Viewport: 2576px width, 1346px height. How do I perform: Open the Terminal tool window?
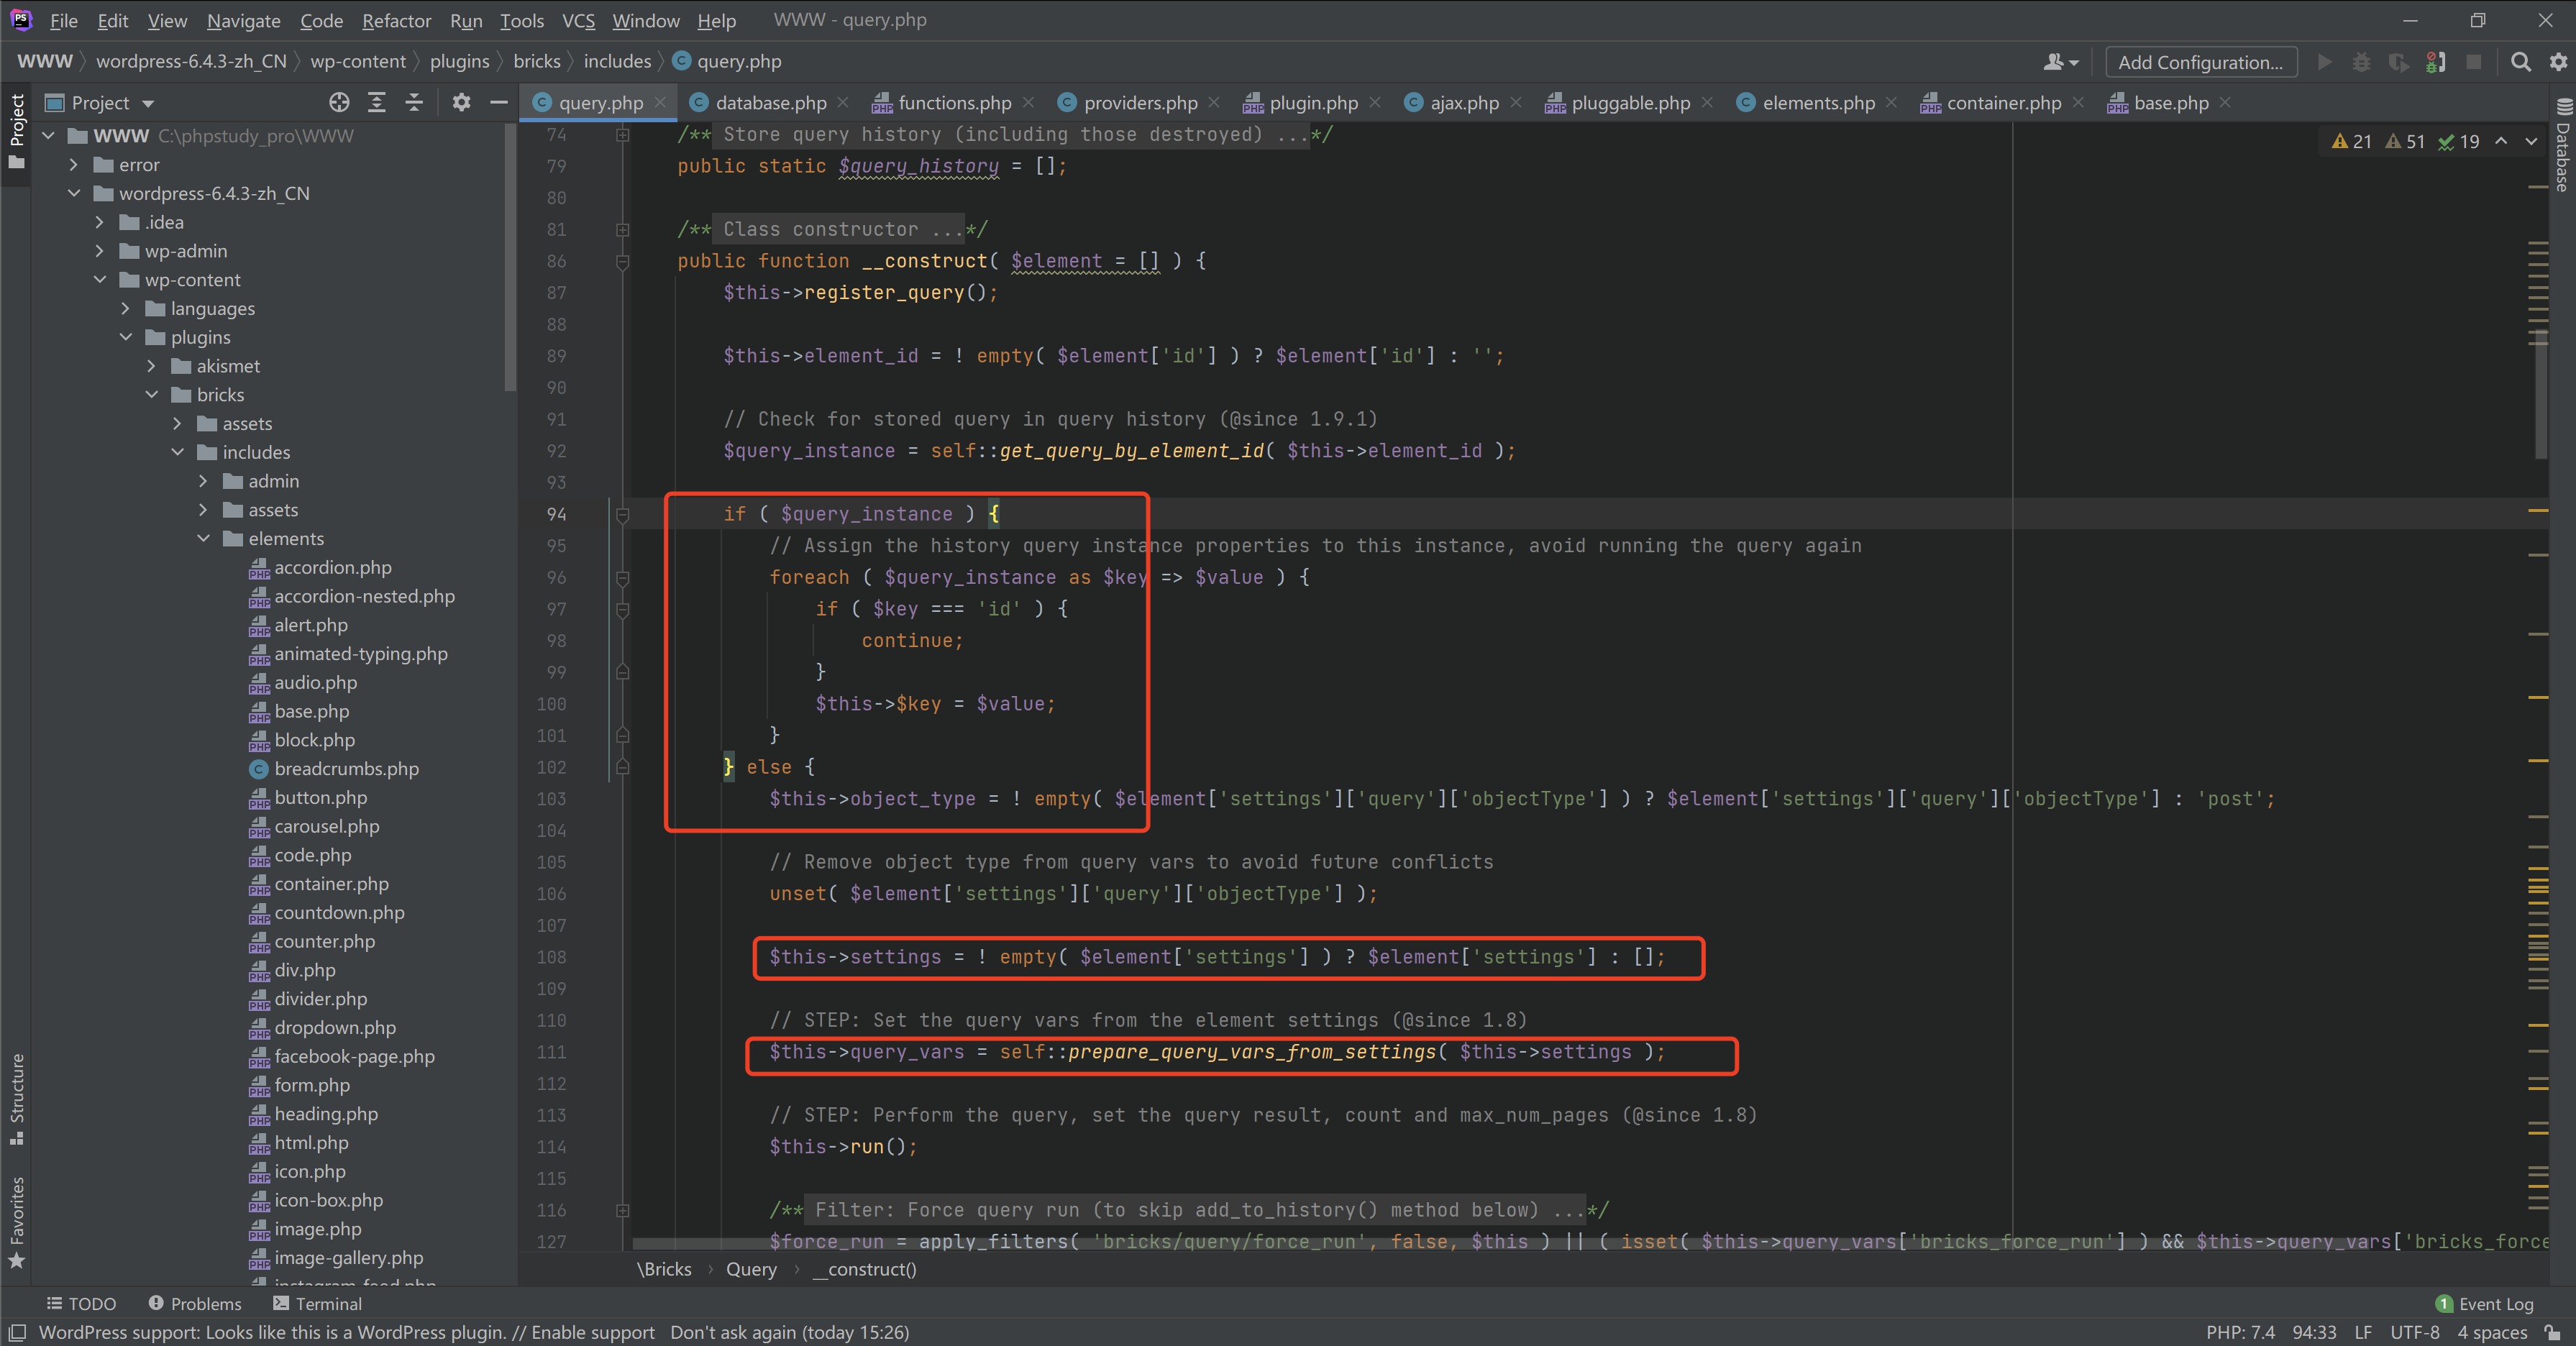click(x=317, y=1303)
